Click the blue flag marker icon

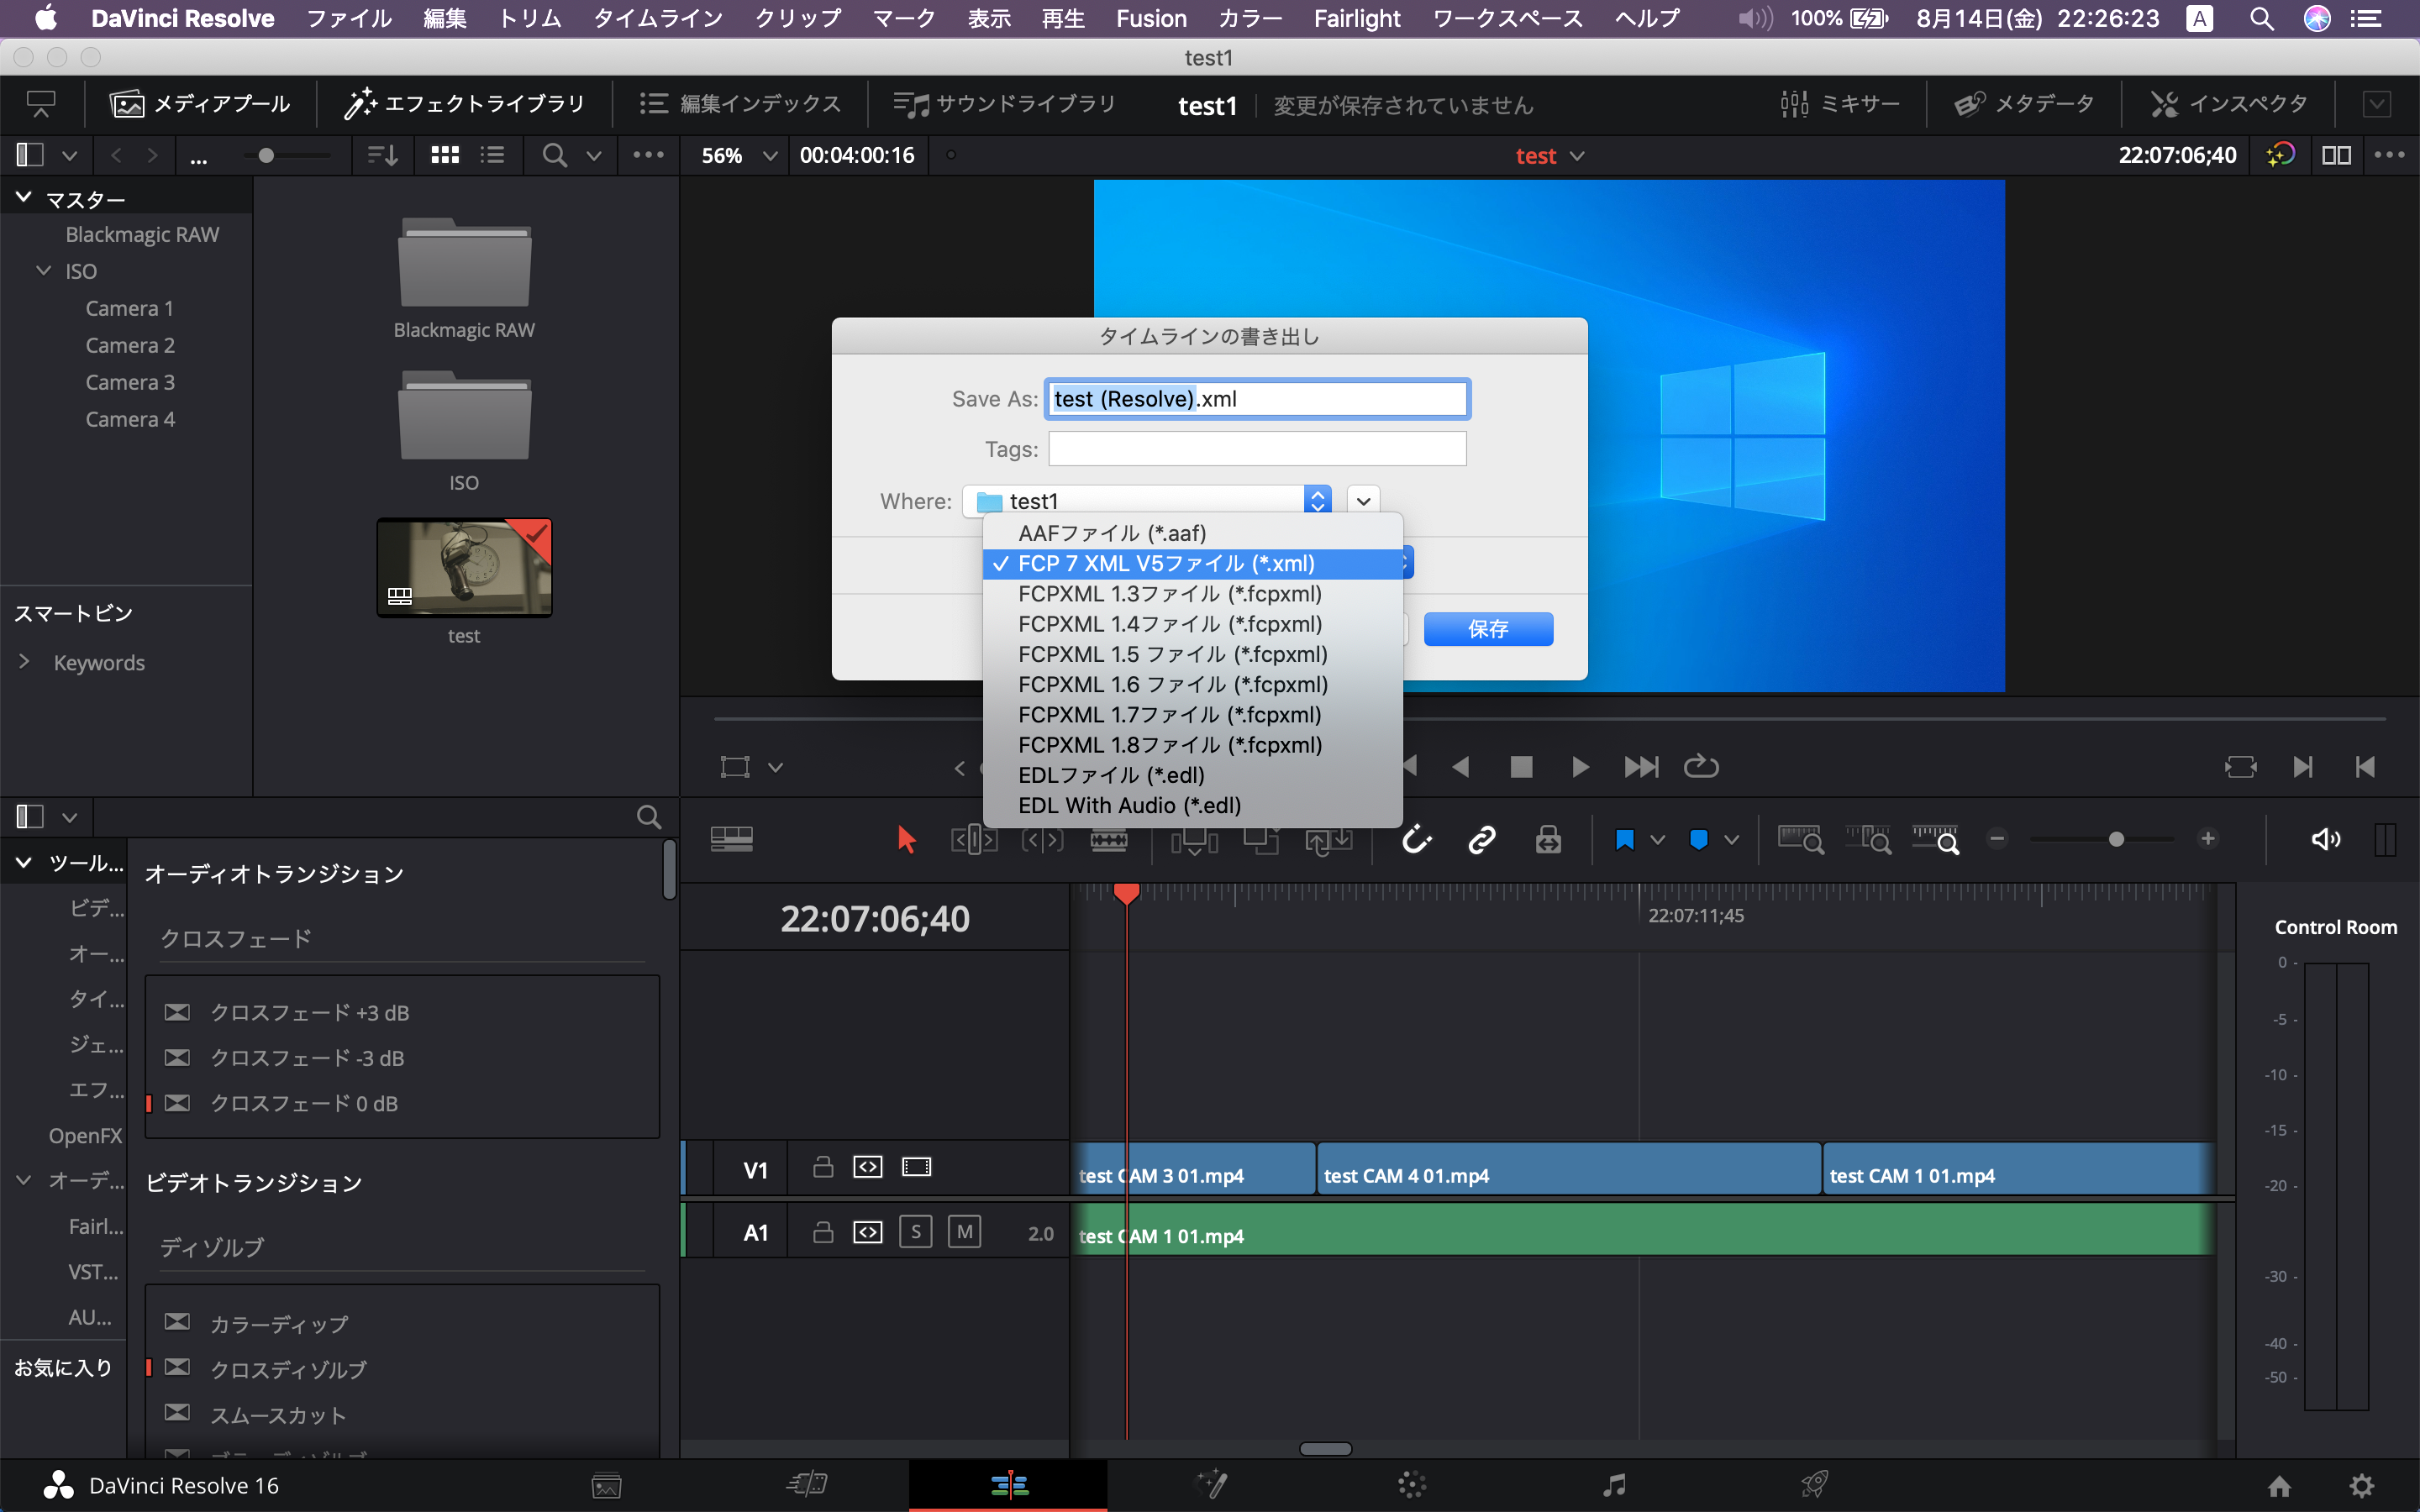coord(1624,839)
